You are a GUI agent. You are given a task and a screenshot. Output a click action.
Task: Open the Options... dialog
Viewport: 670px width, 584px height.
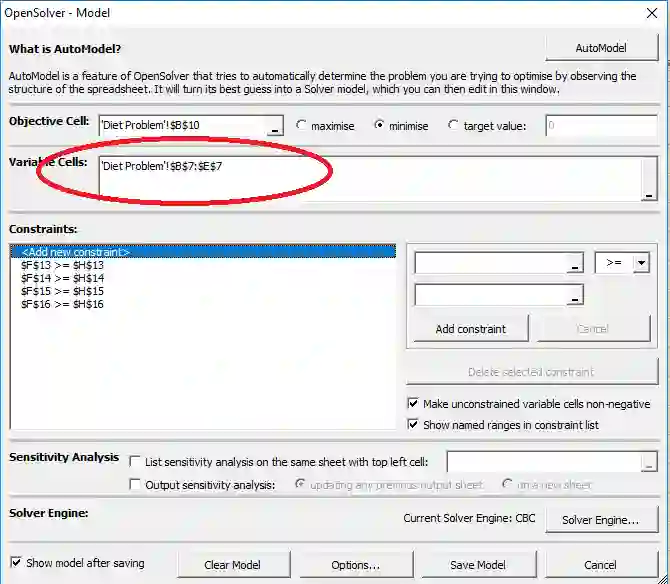[x=356, y=565]
